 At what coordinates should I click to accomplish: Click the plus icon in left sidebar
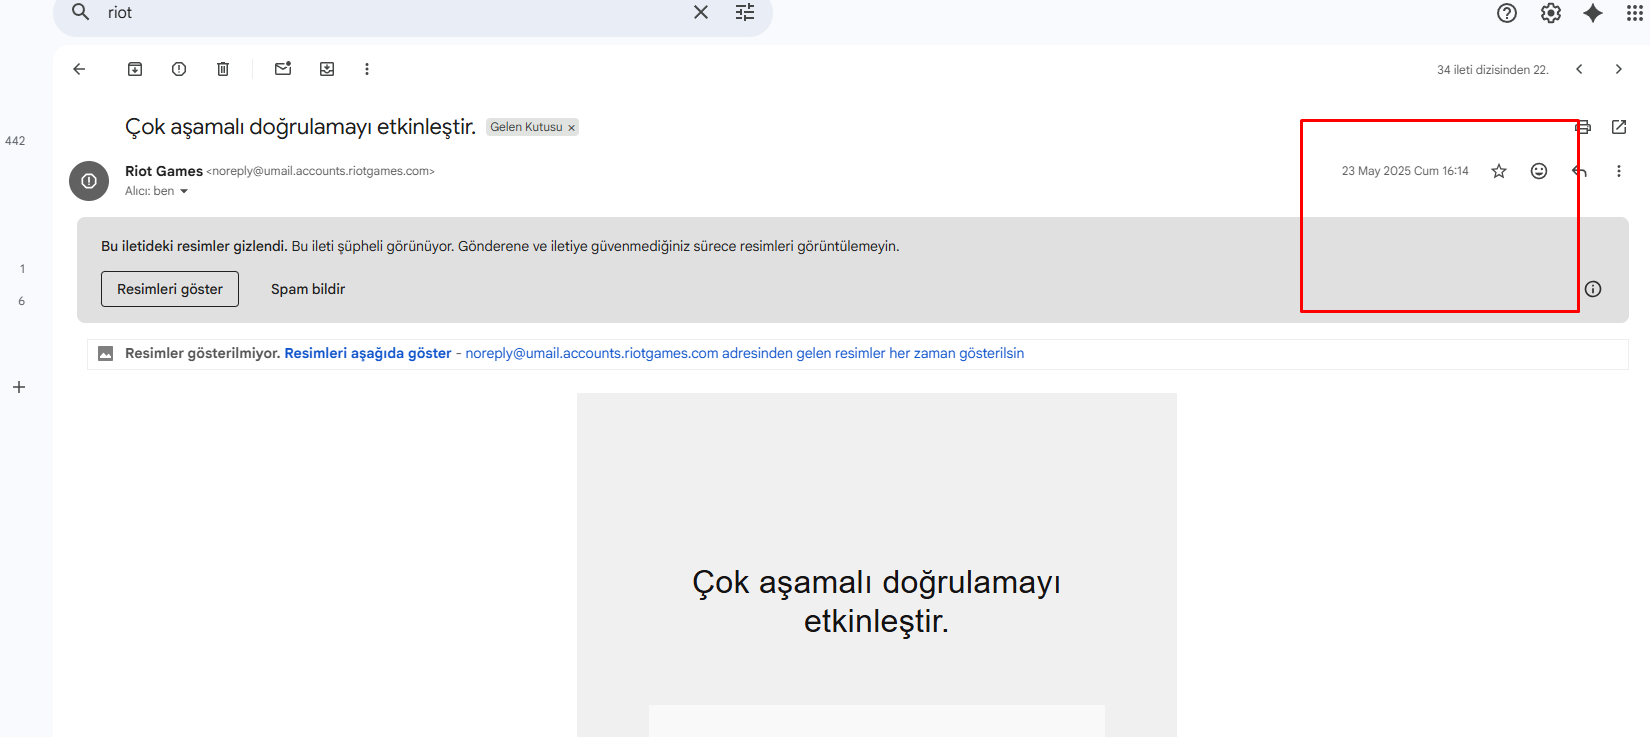(19, 387)
